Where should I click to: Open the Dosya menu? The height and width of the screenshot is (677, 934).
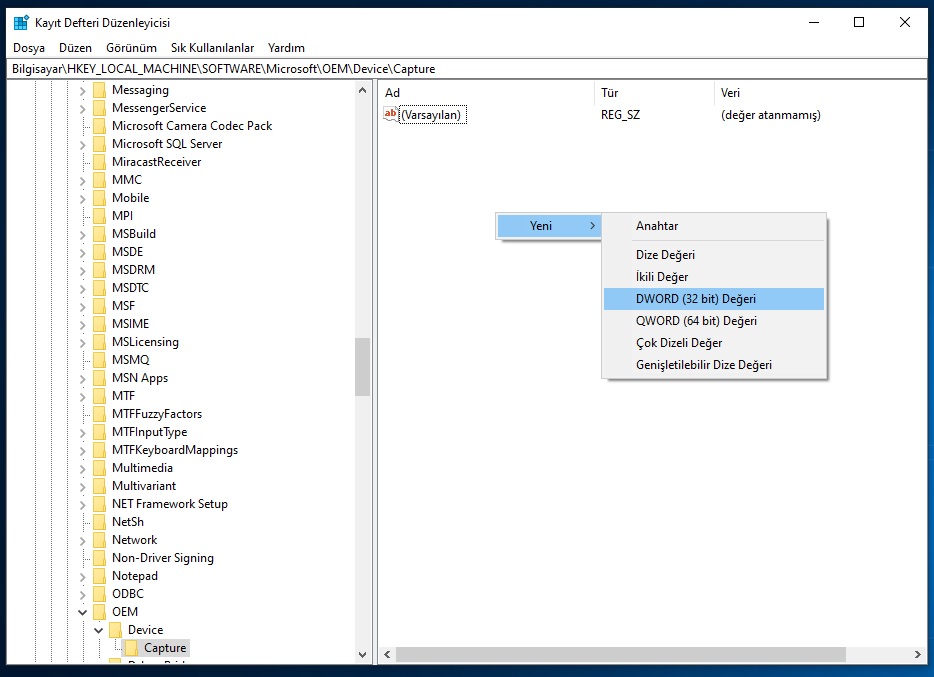pyautogui.click(x=28, y=48)
